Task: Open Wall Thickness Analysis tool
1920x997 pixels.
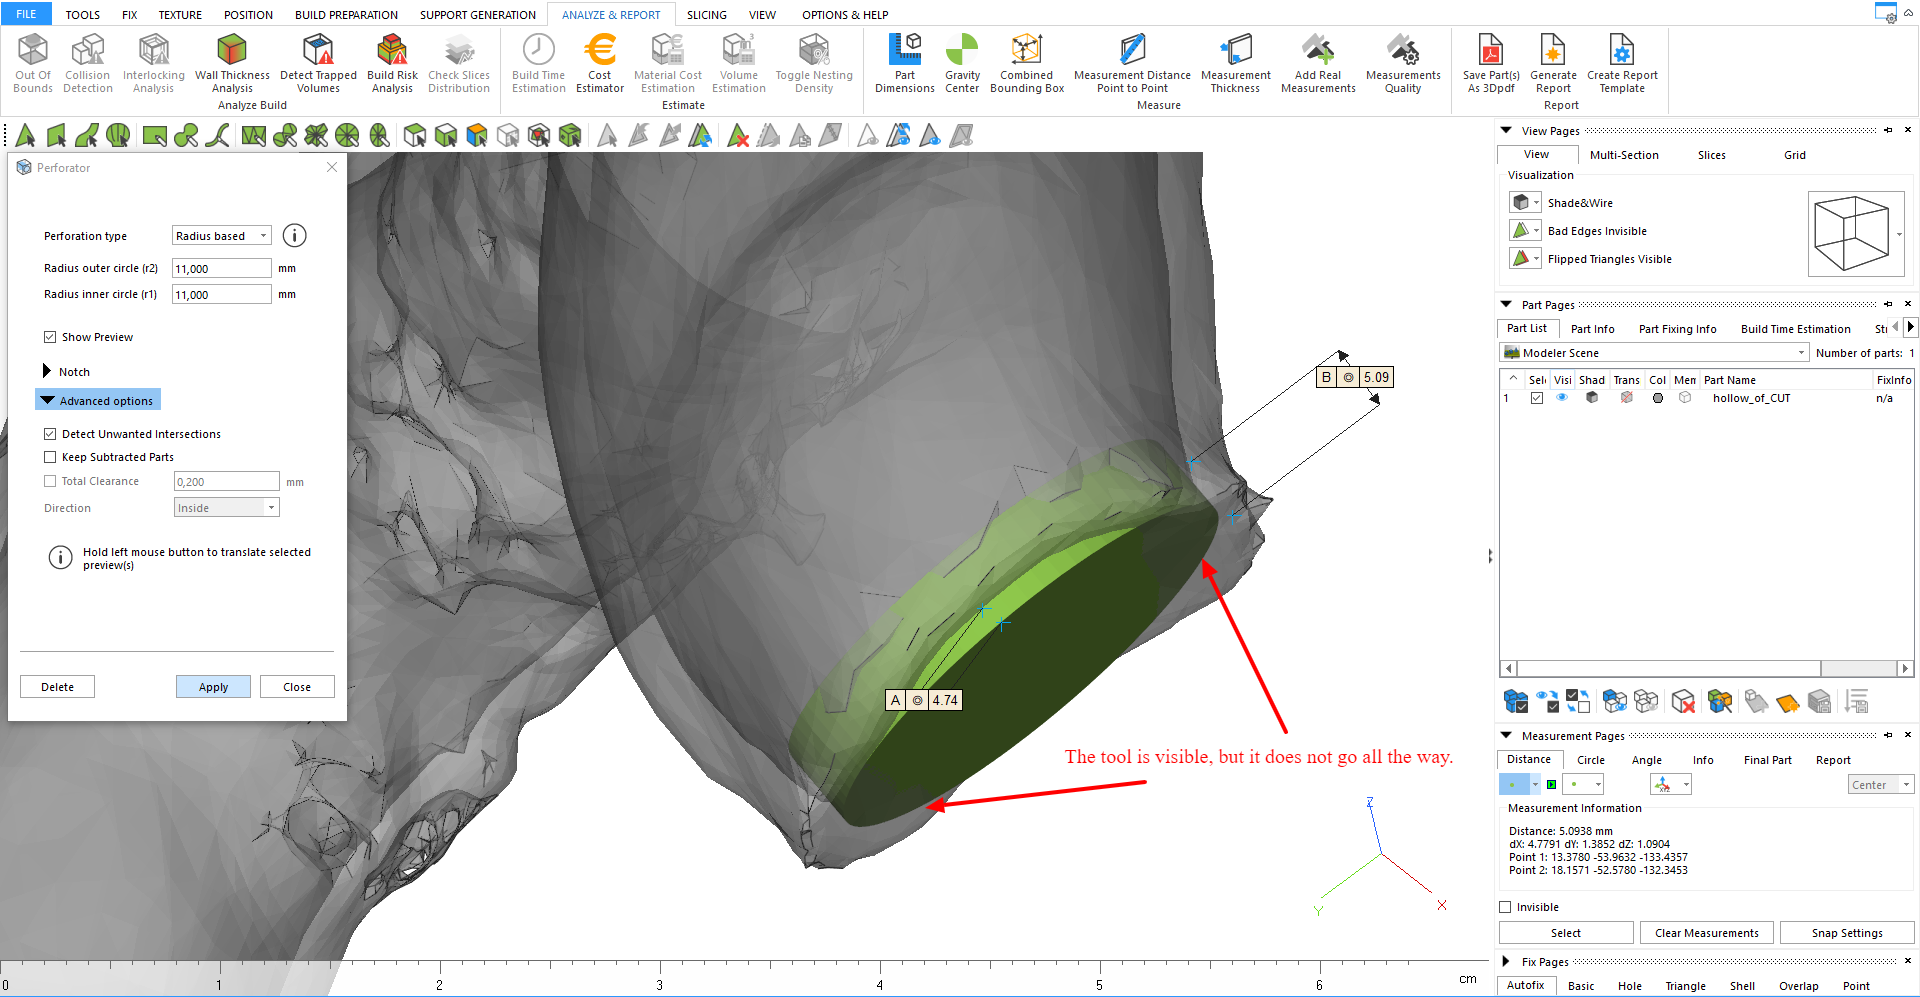Action: coord(232,64)
